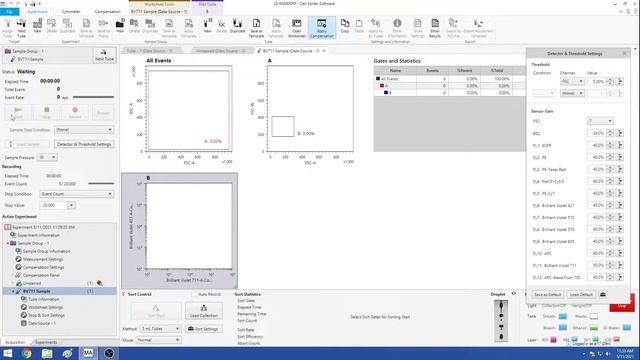
Task: Open the sort Mode Normal dropdown
Action: (158, 340)
